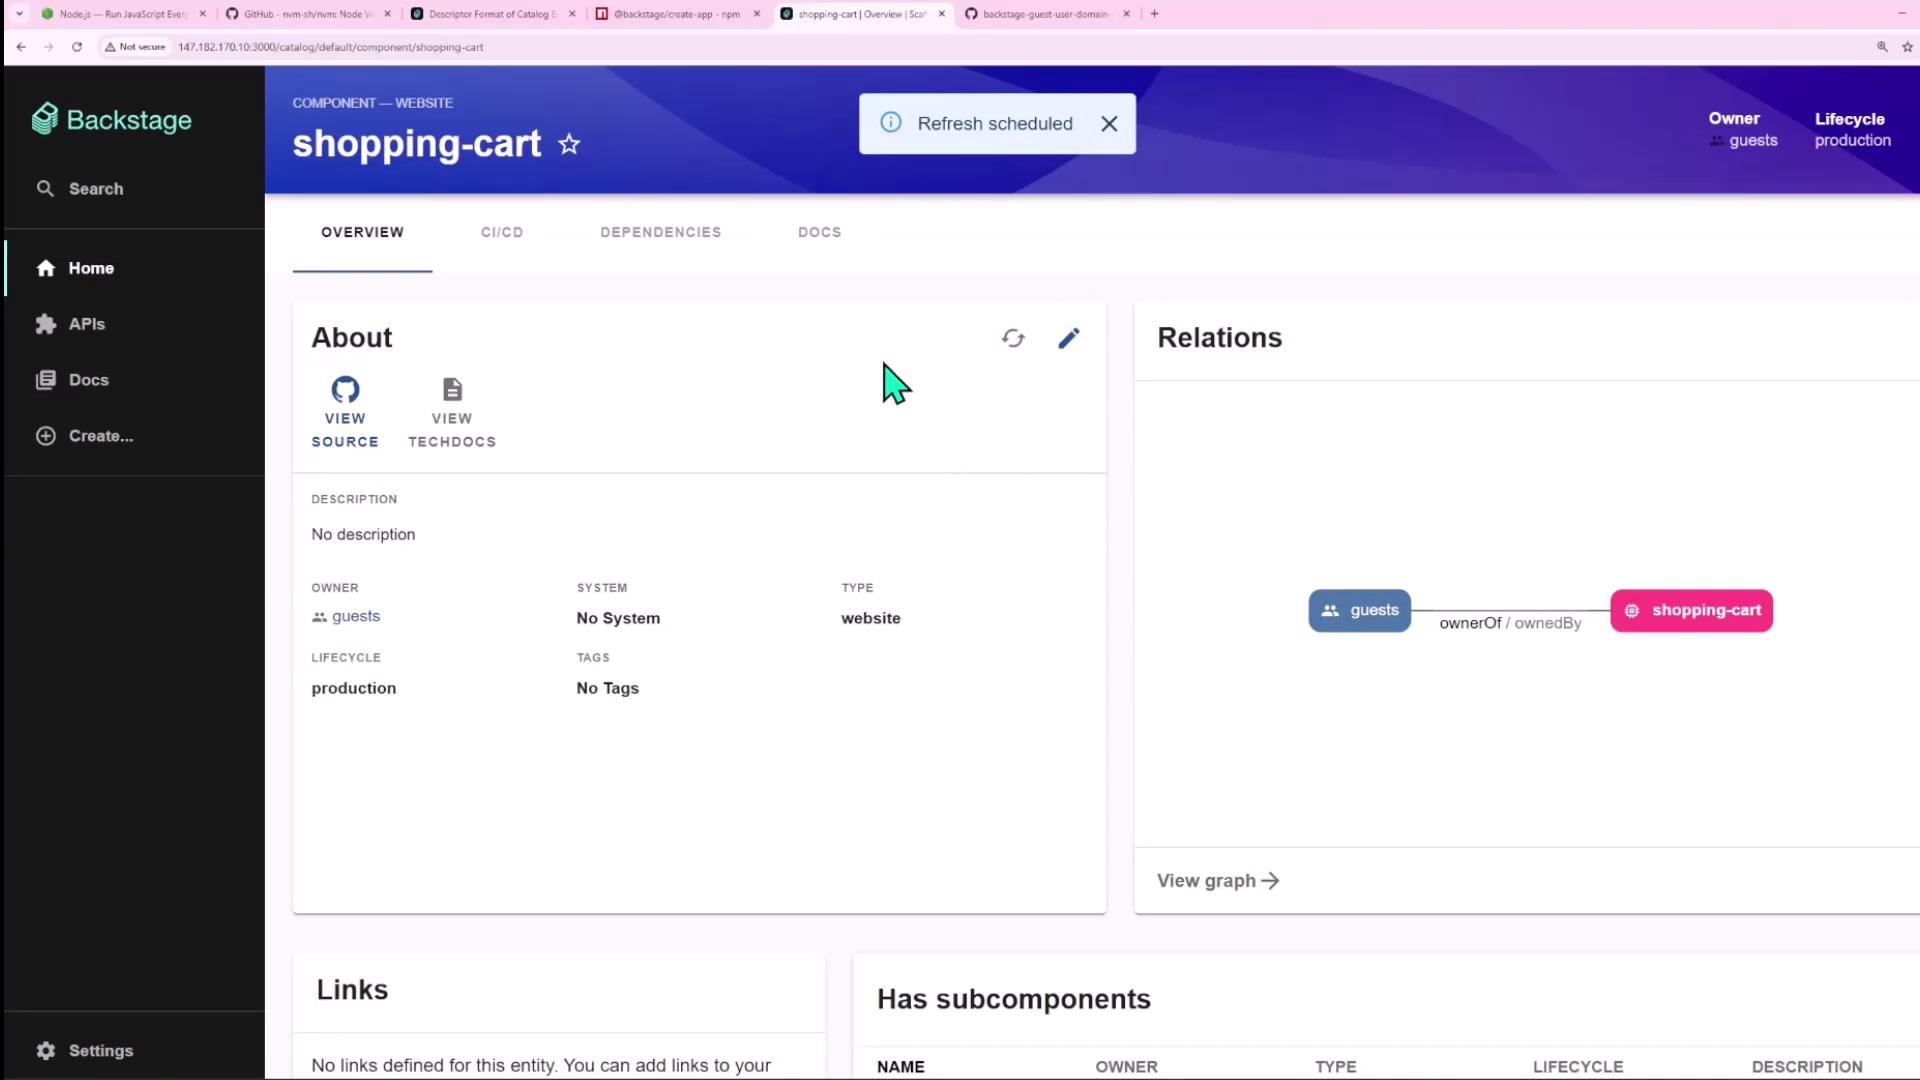The height and width of the screenshot is (1080, 1920).
Task: Close the Node.js browser tab
Action: [x=203, y=14]
